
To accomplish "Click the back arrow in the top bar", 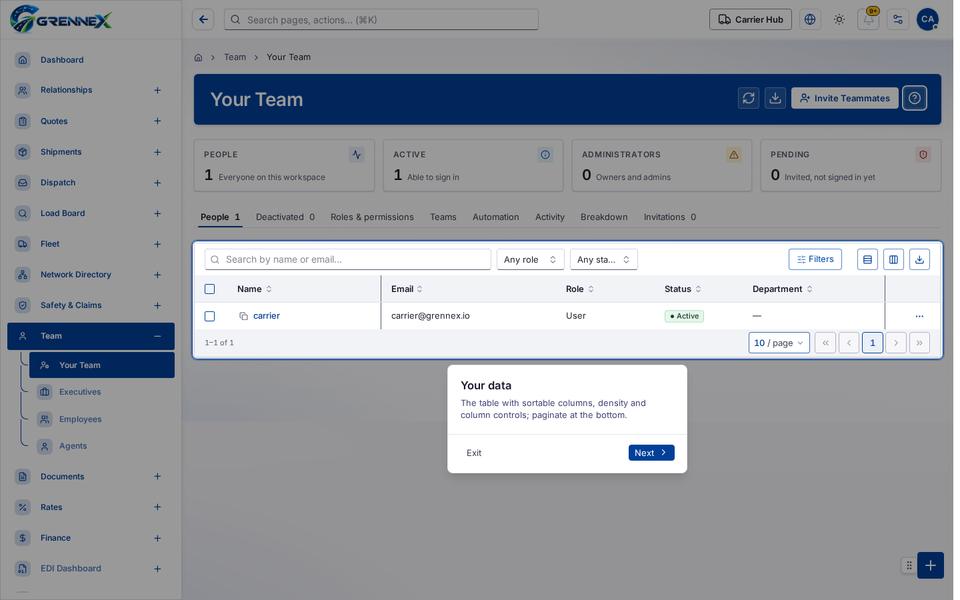I will (203, 20).
